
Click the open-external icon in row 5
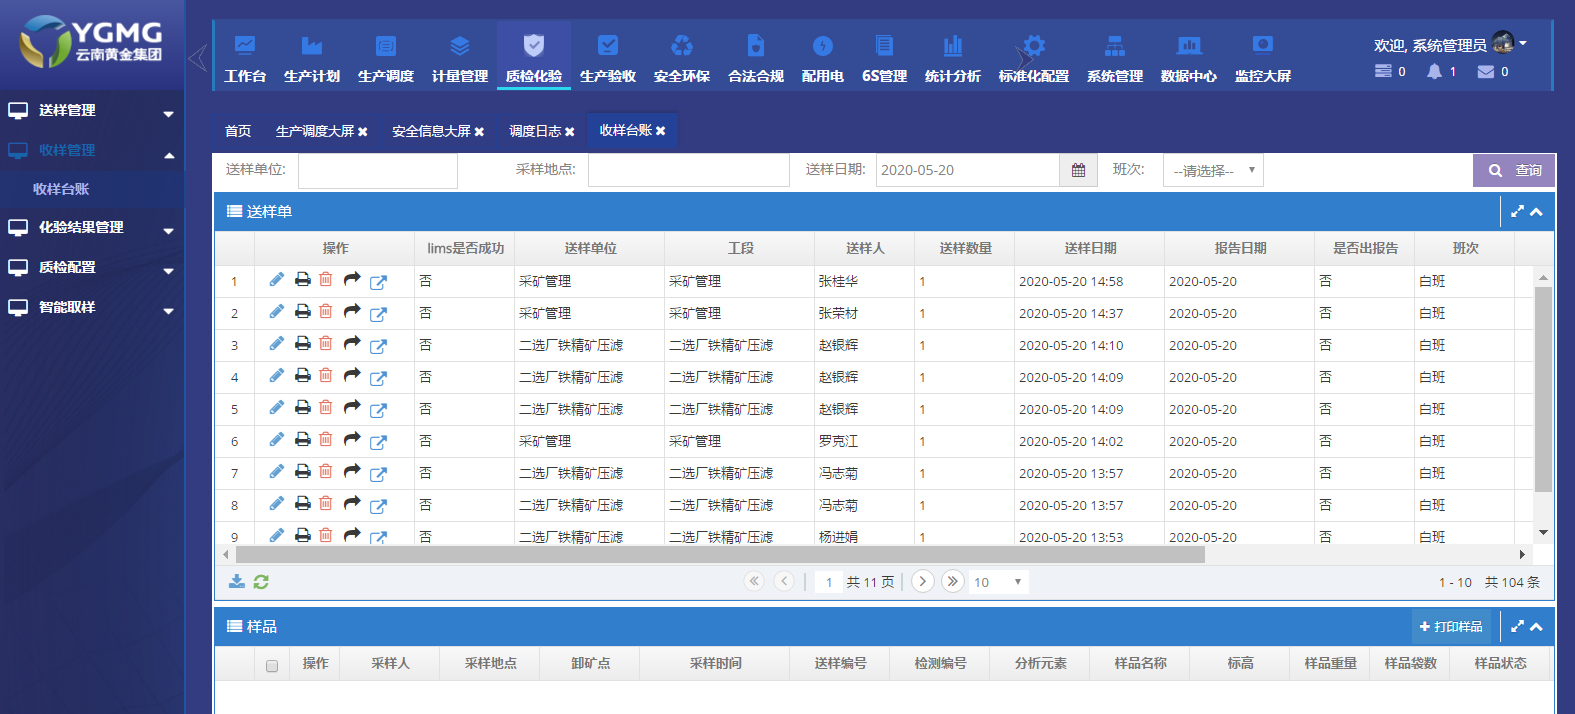pyautogui.click(x=378, y=410)
